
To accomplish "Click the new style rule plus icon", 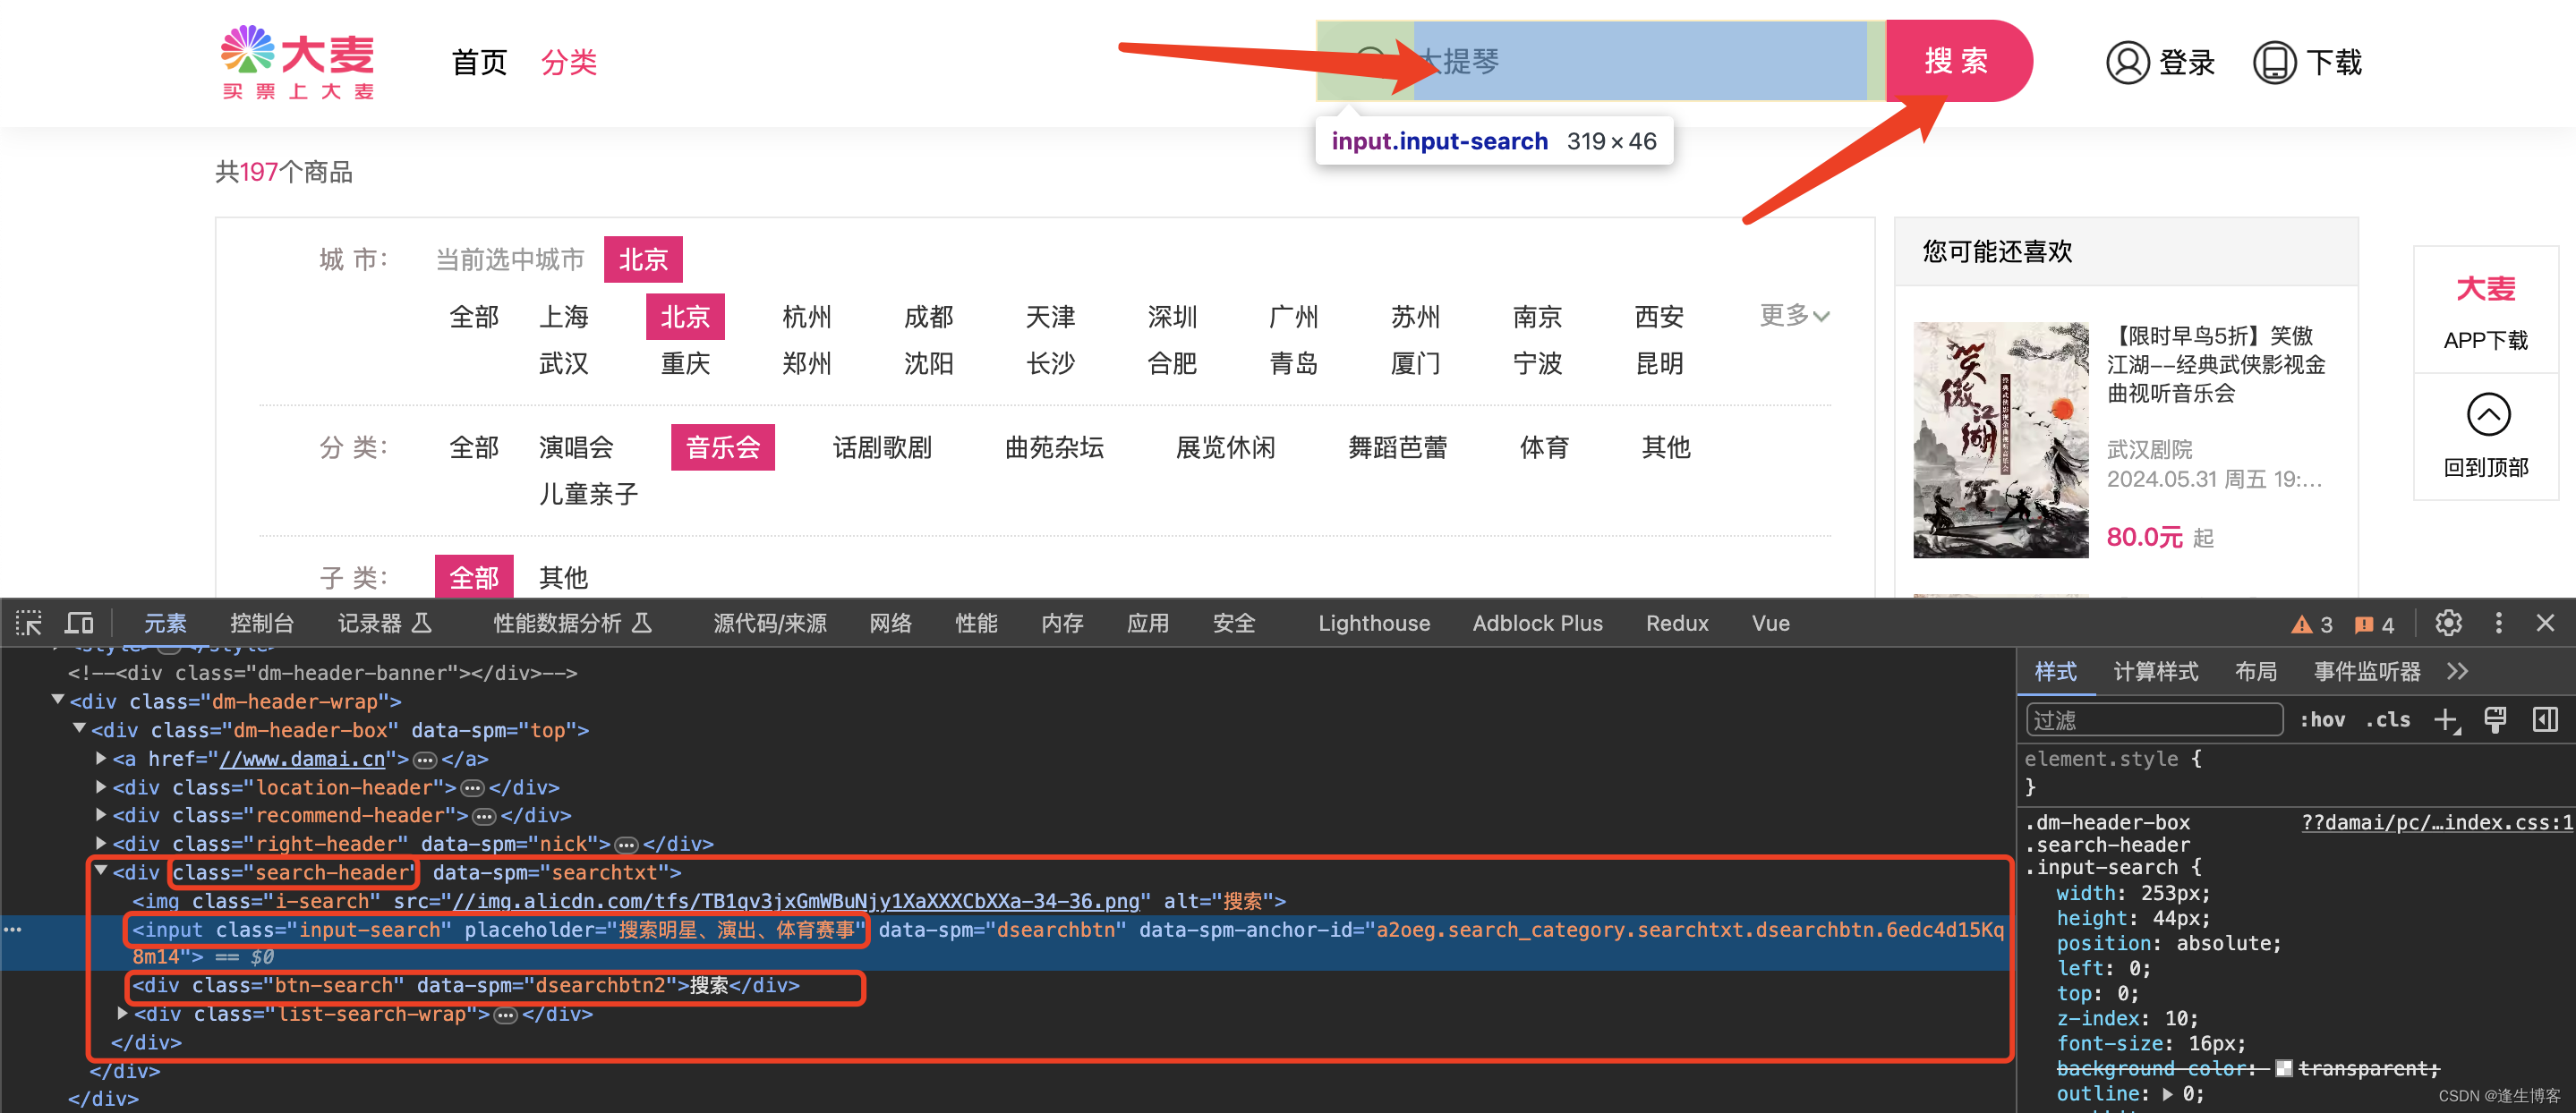I will point(2446,719).
